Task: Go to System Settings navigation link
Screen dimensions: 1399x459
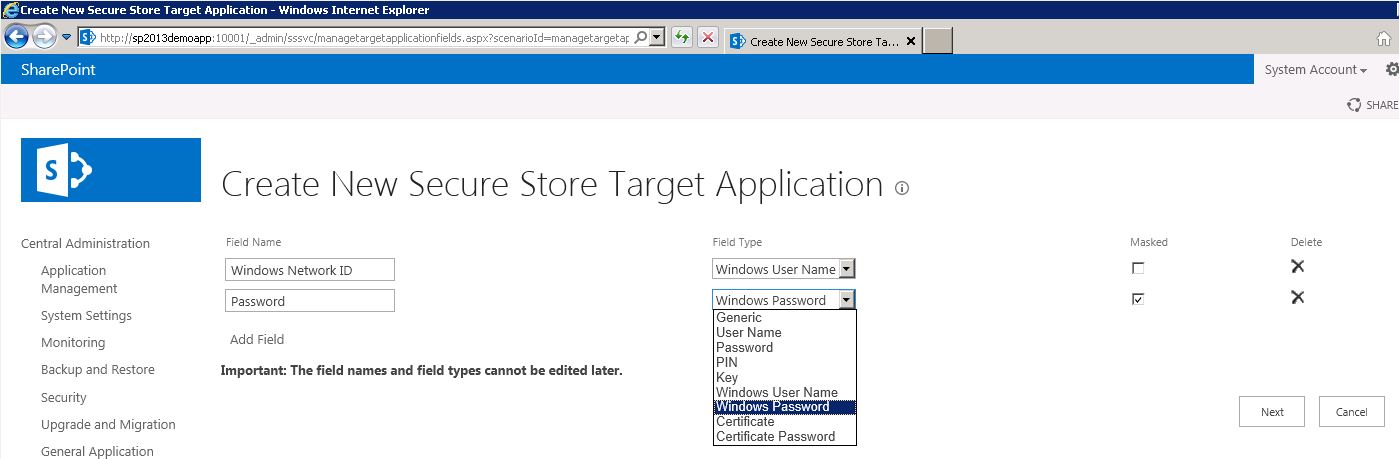Action: (x=86, y=315)
